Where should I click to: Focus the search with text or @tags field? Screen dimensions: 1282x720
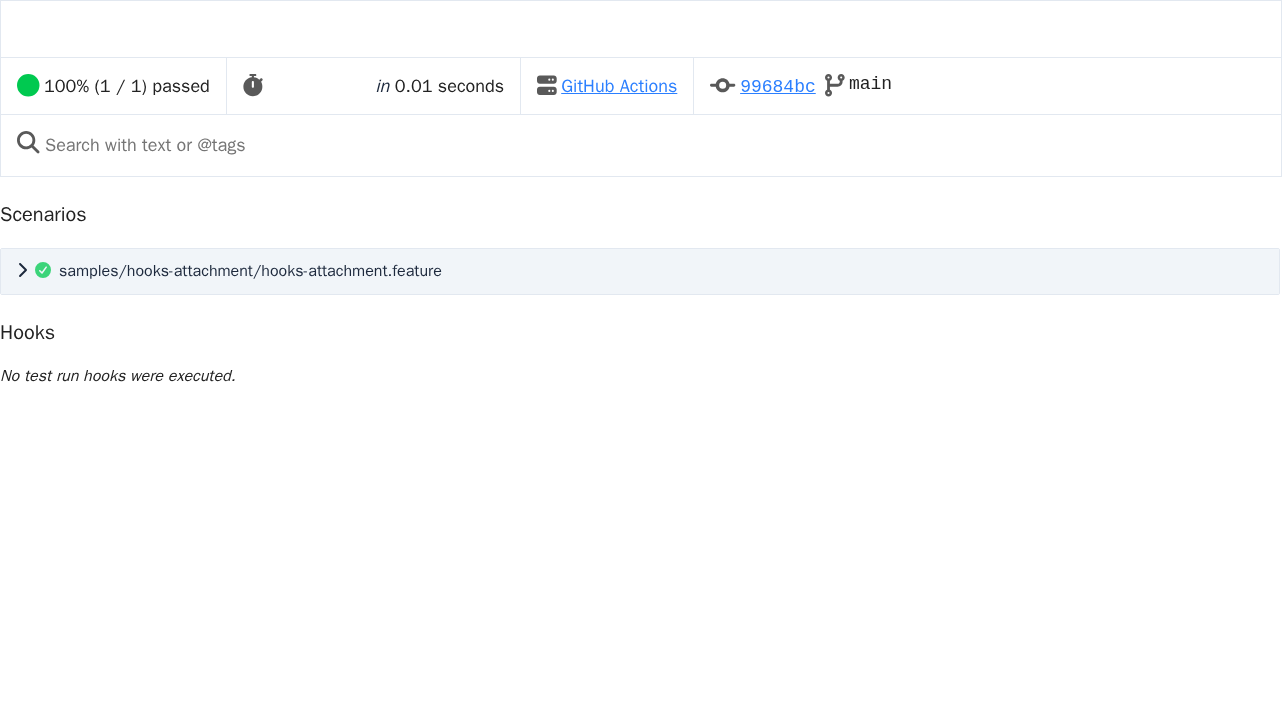(640, 145)
